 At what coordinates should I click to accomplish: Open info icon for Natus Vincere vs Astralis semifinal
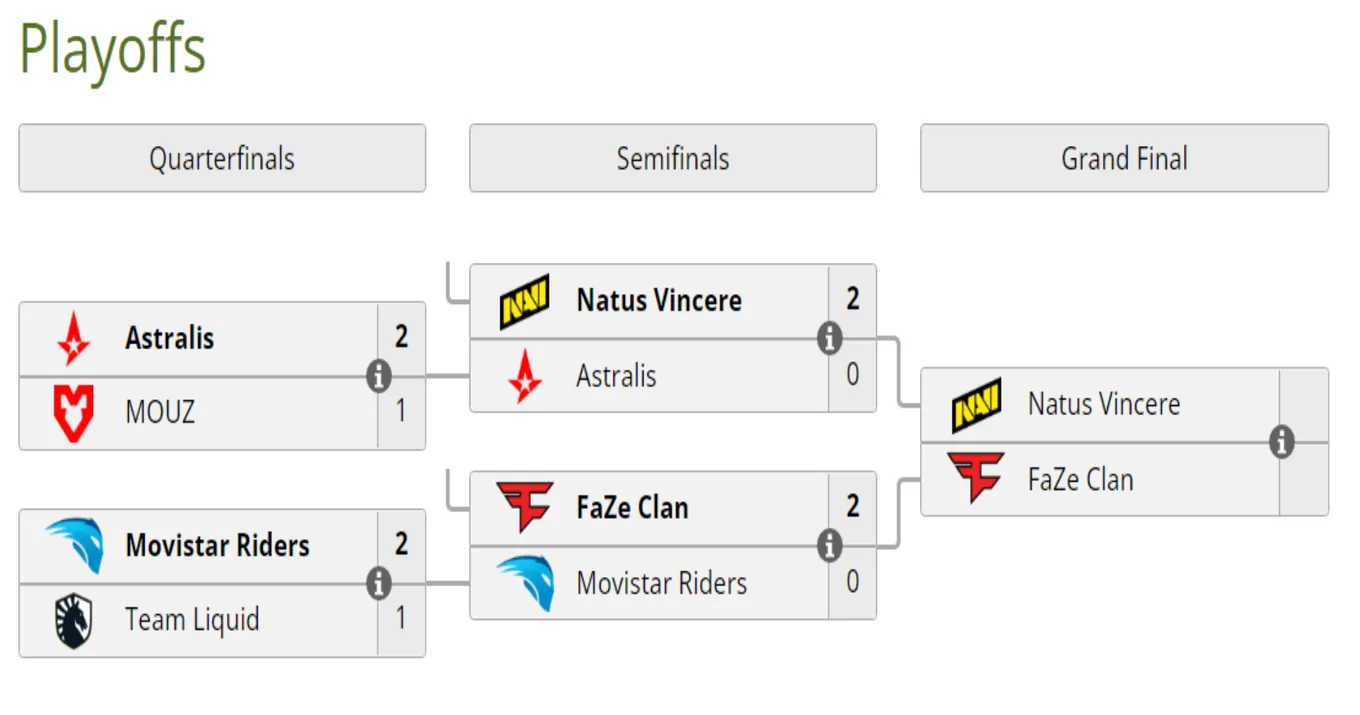tap(829, 339)
